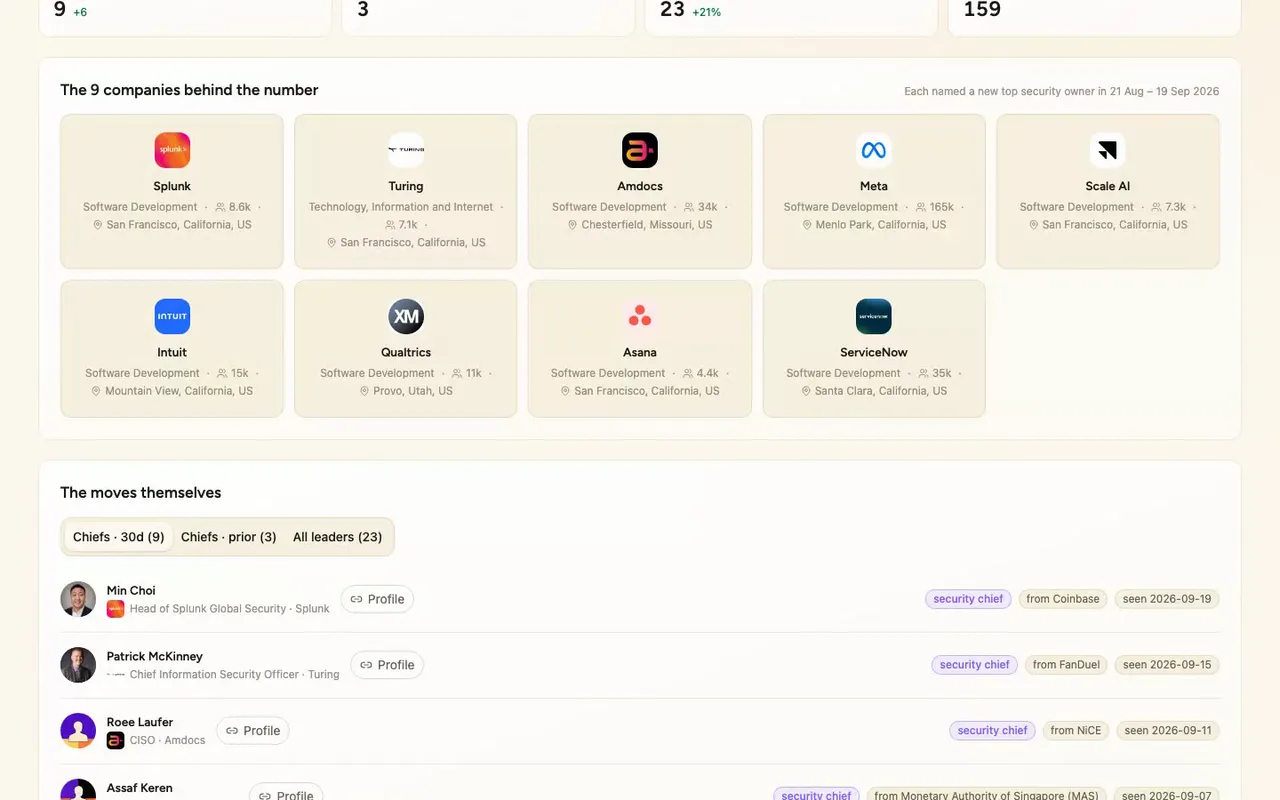Click the 'seen 2026-09-15' tag

1167,665
